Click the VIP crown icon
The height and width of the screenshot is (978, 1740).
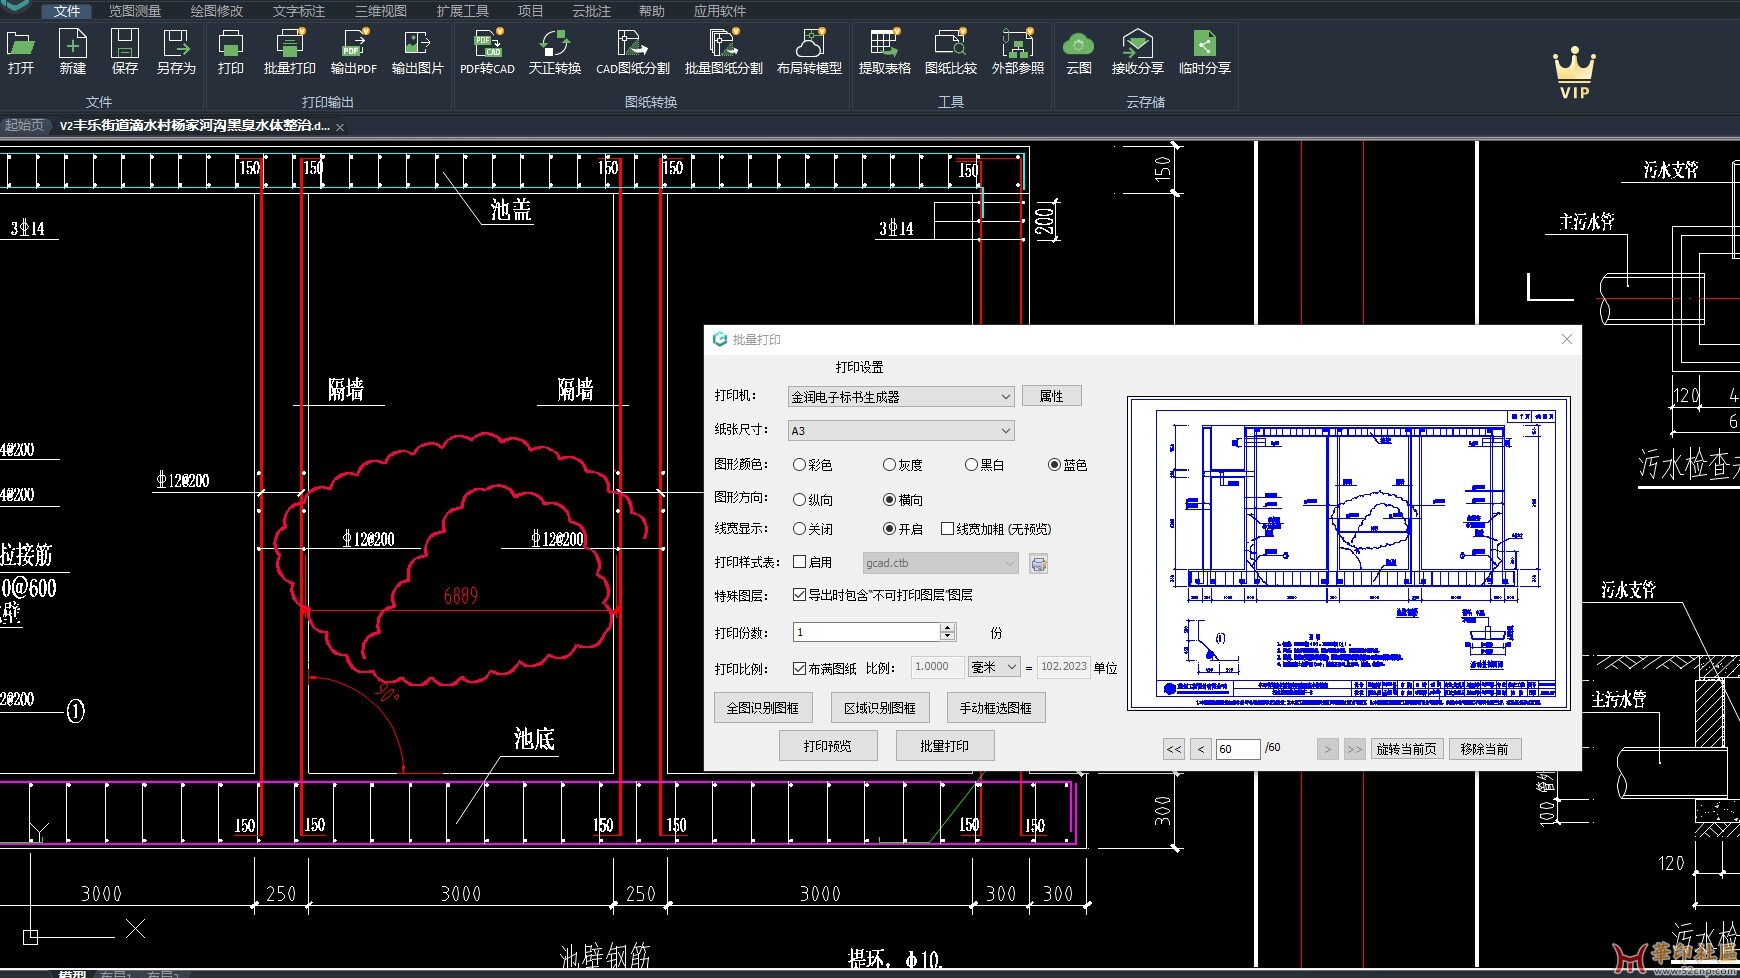(x=1574, y=72)
